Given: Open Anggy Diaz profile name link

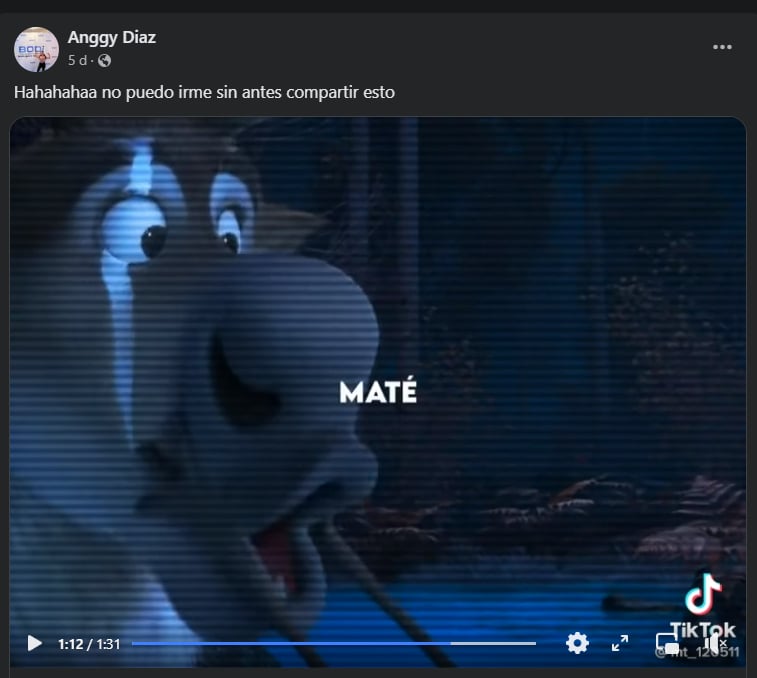Looking at the screenshot, I should (112, 37).
